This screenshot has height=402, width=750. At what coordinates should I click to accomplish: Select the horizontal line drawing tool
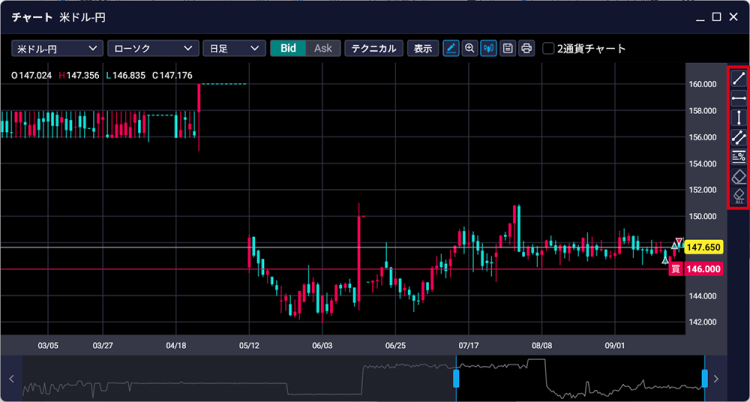[x=739, y=98]
